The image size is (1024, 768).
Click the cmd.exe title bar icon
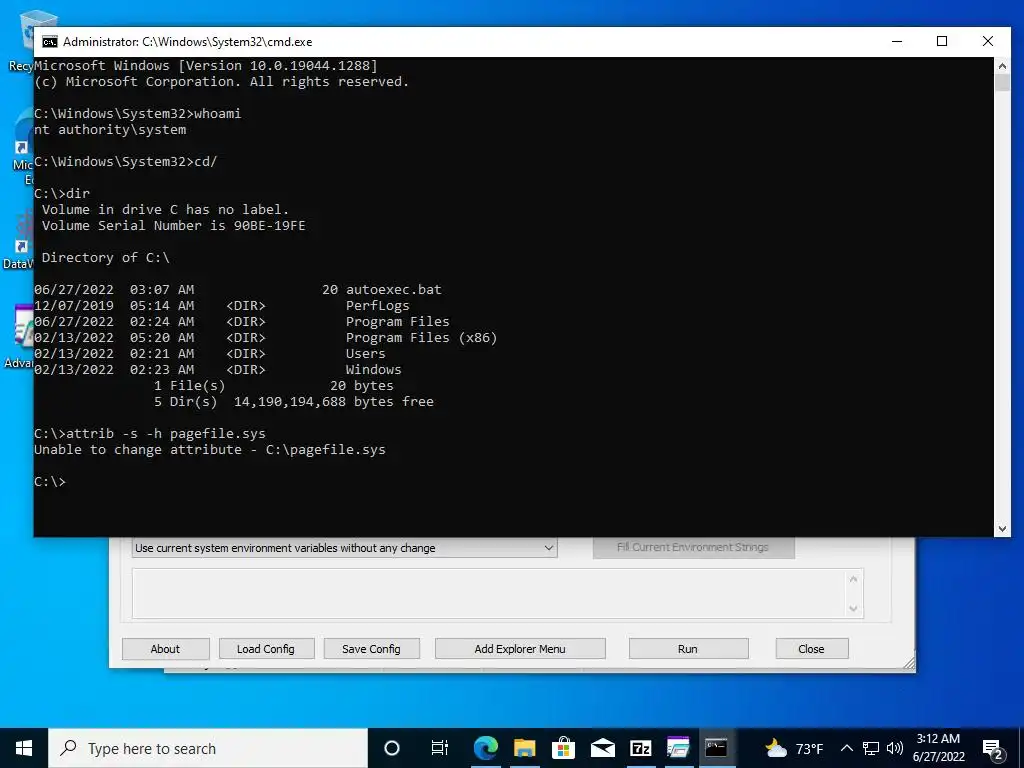pos(50,42)
